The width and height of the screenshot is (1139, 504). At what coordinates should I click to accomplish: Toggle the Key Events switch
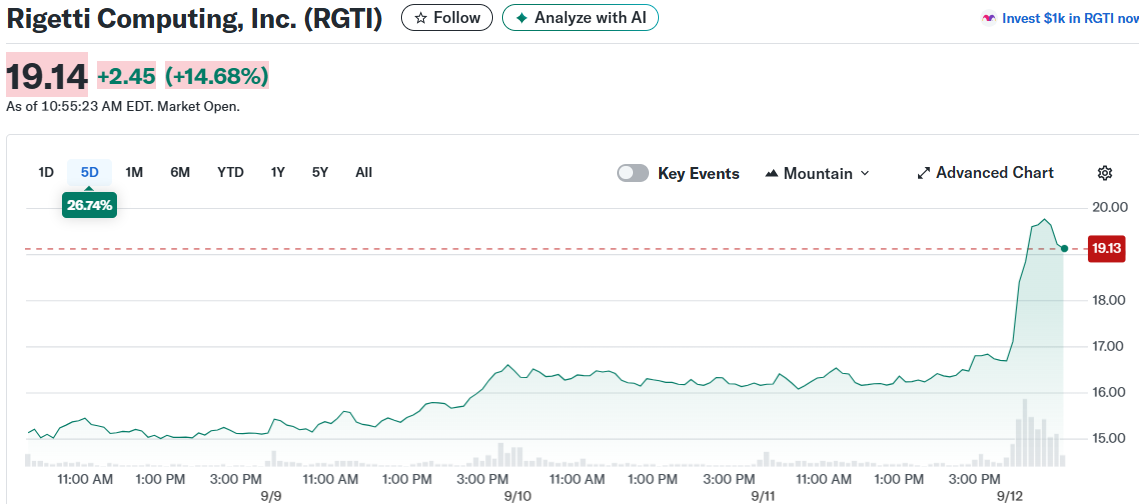click(x=633, y=173)
